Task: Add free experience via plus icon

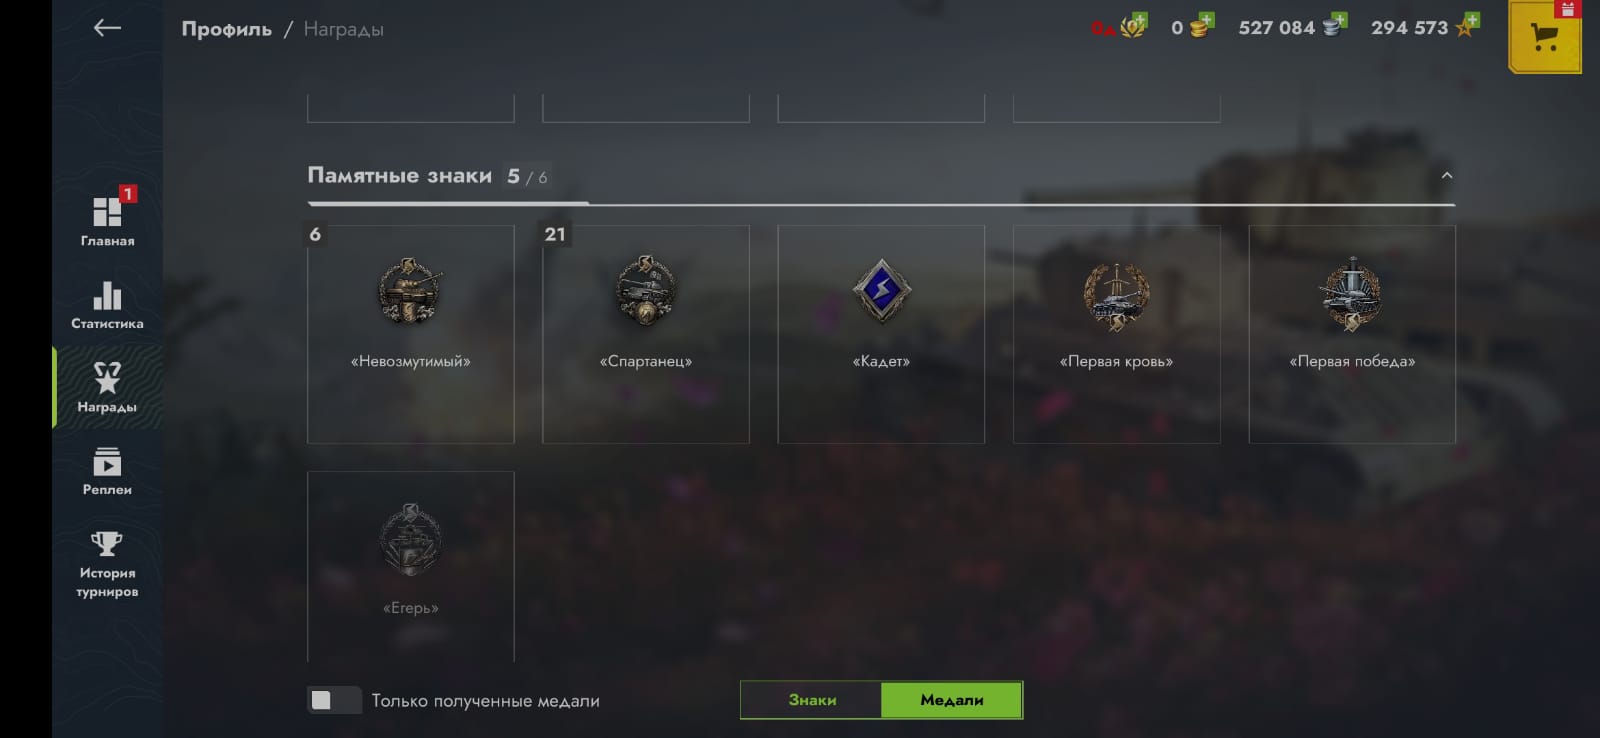Action: coord(1471,20)
